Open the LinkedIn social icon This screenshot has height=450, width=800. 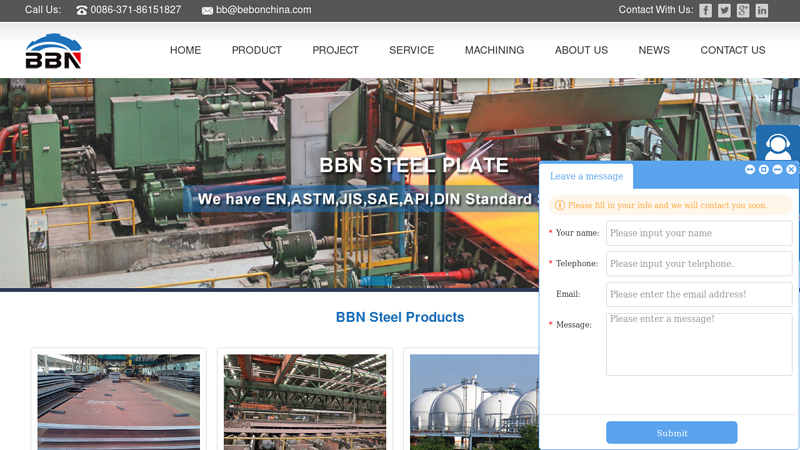[x=762, y=10]
